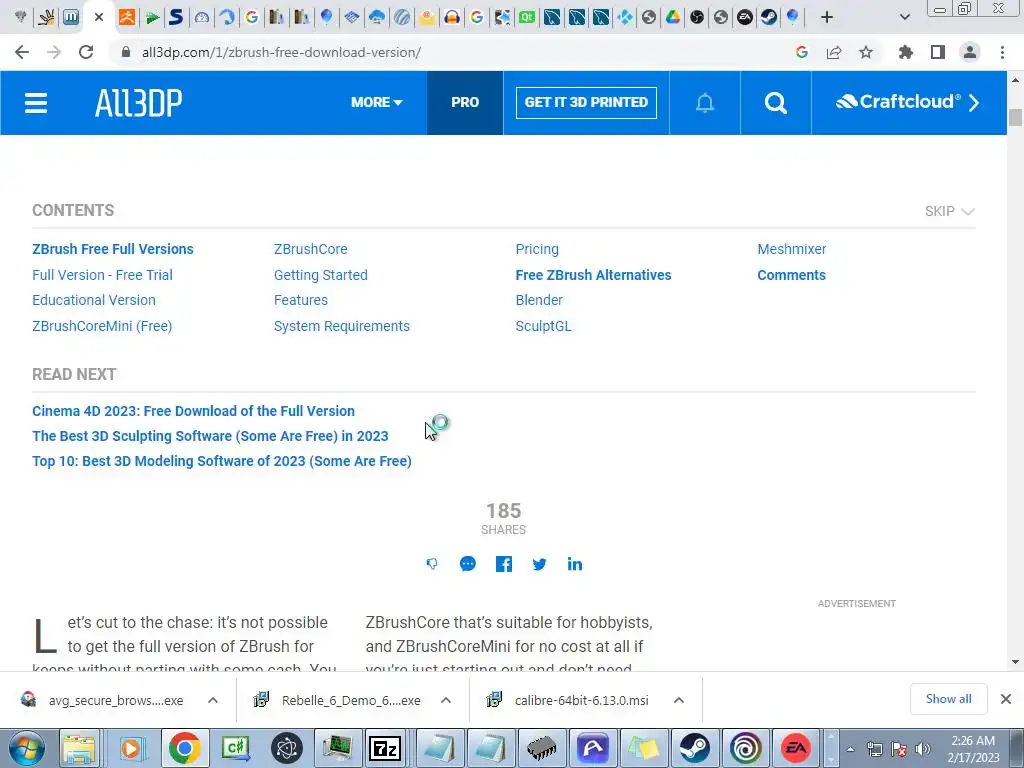Viewport: 1024px width, 768px height.
Task: Click the volume icon in system tray
Action: (922, 750)
